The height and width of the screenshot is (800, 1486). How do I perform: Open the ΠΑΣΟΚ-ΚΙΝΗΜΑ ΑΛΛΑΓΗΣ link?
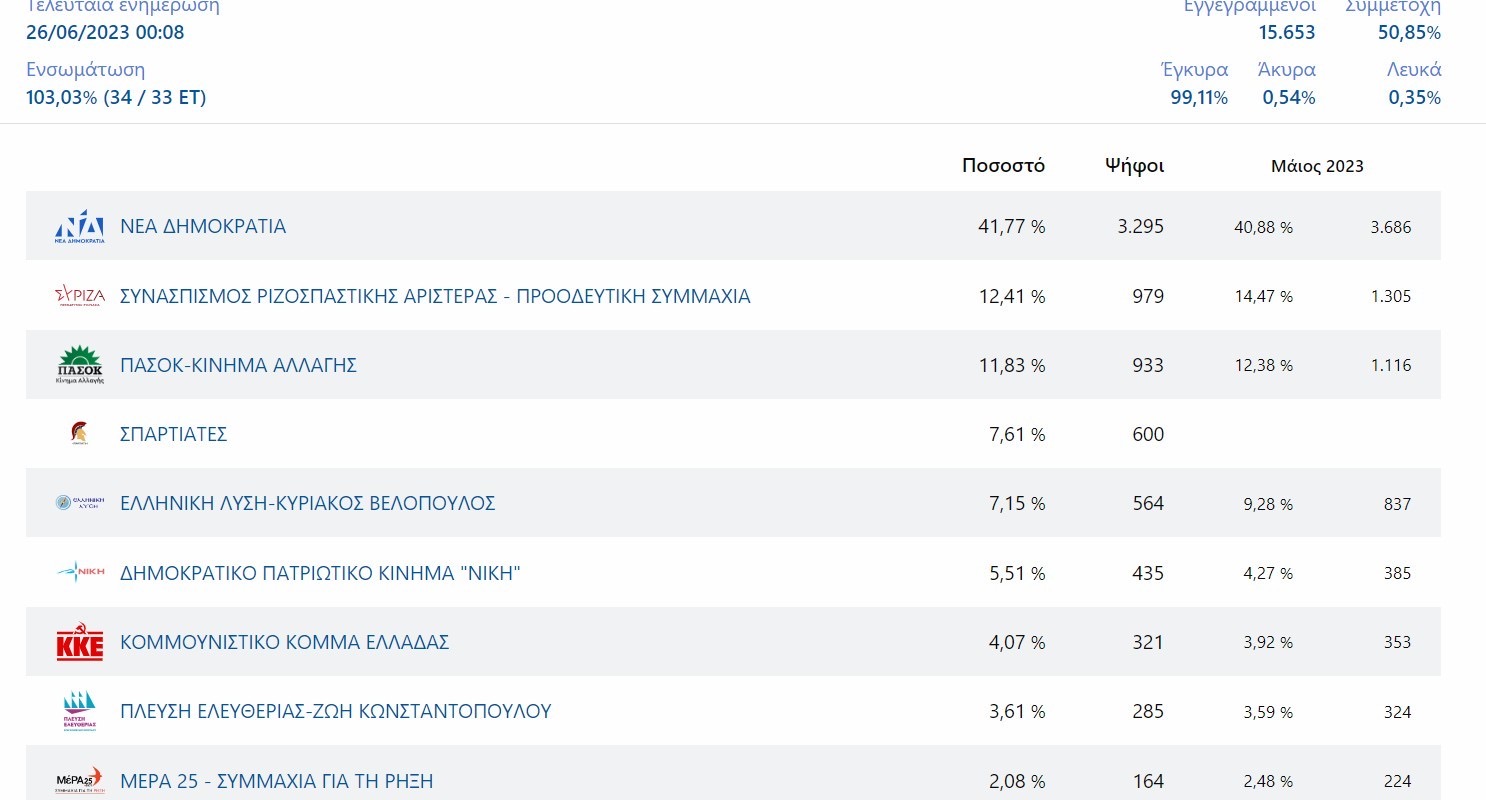tap(238, 365)
